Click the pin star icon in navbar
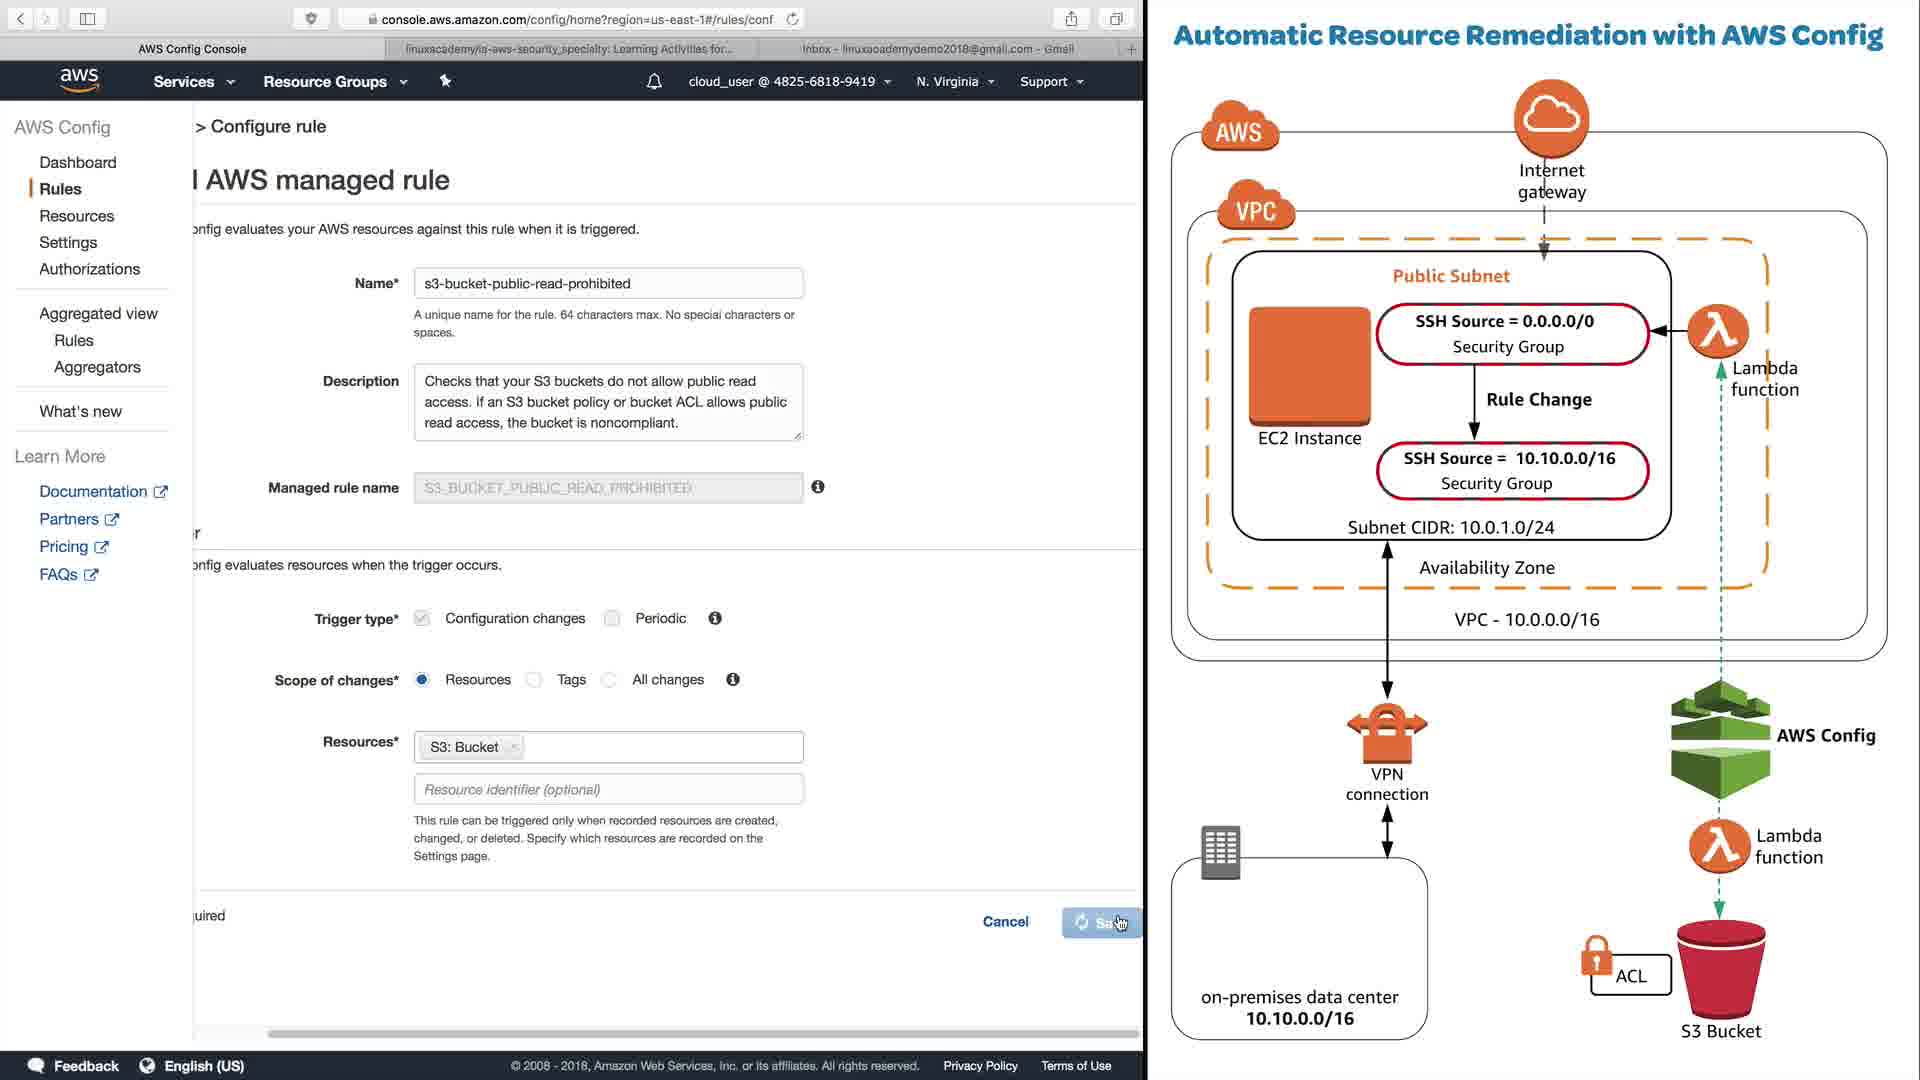This screenshot has width=1920, height=1080. coord(445,81)
